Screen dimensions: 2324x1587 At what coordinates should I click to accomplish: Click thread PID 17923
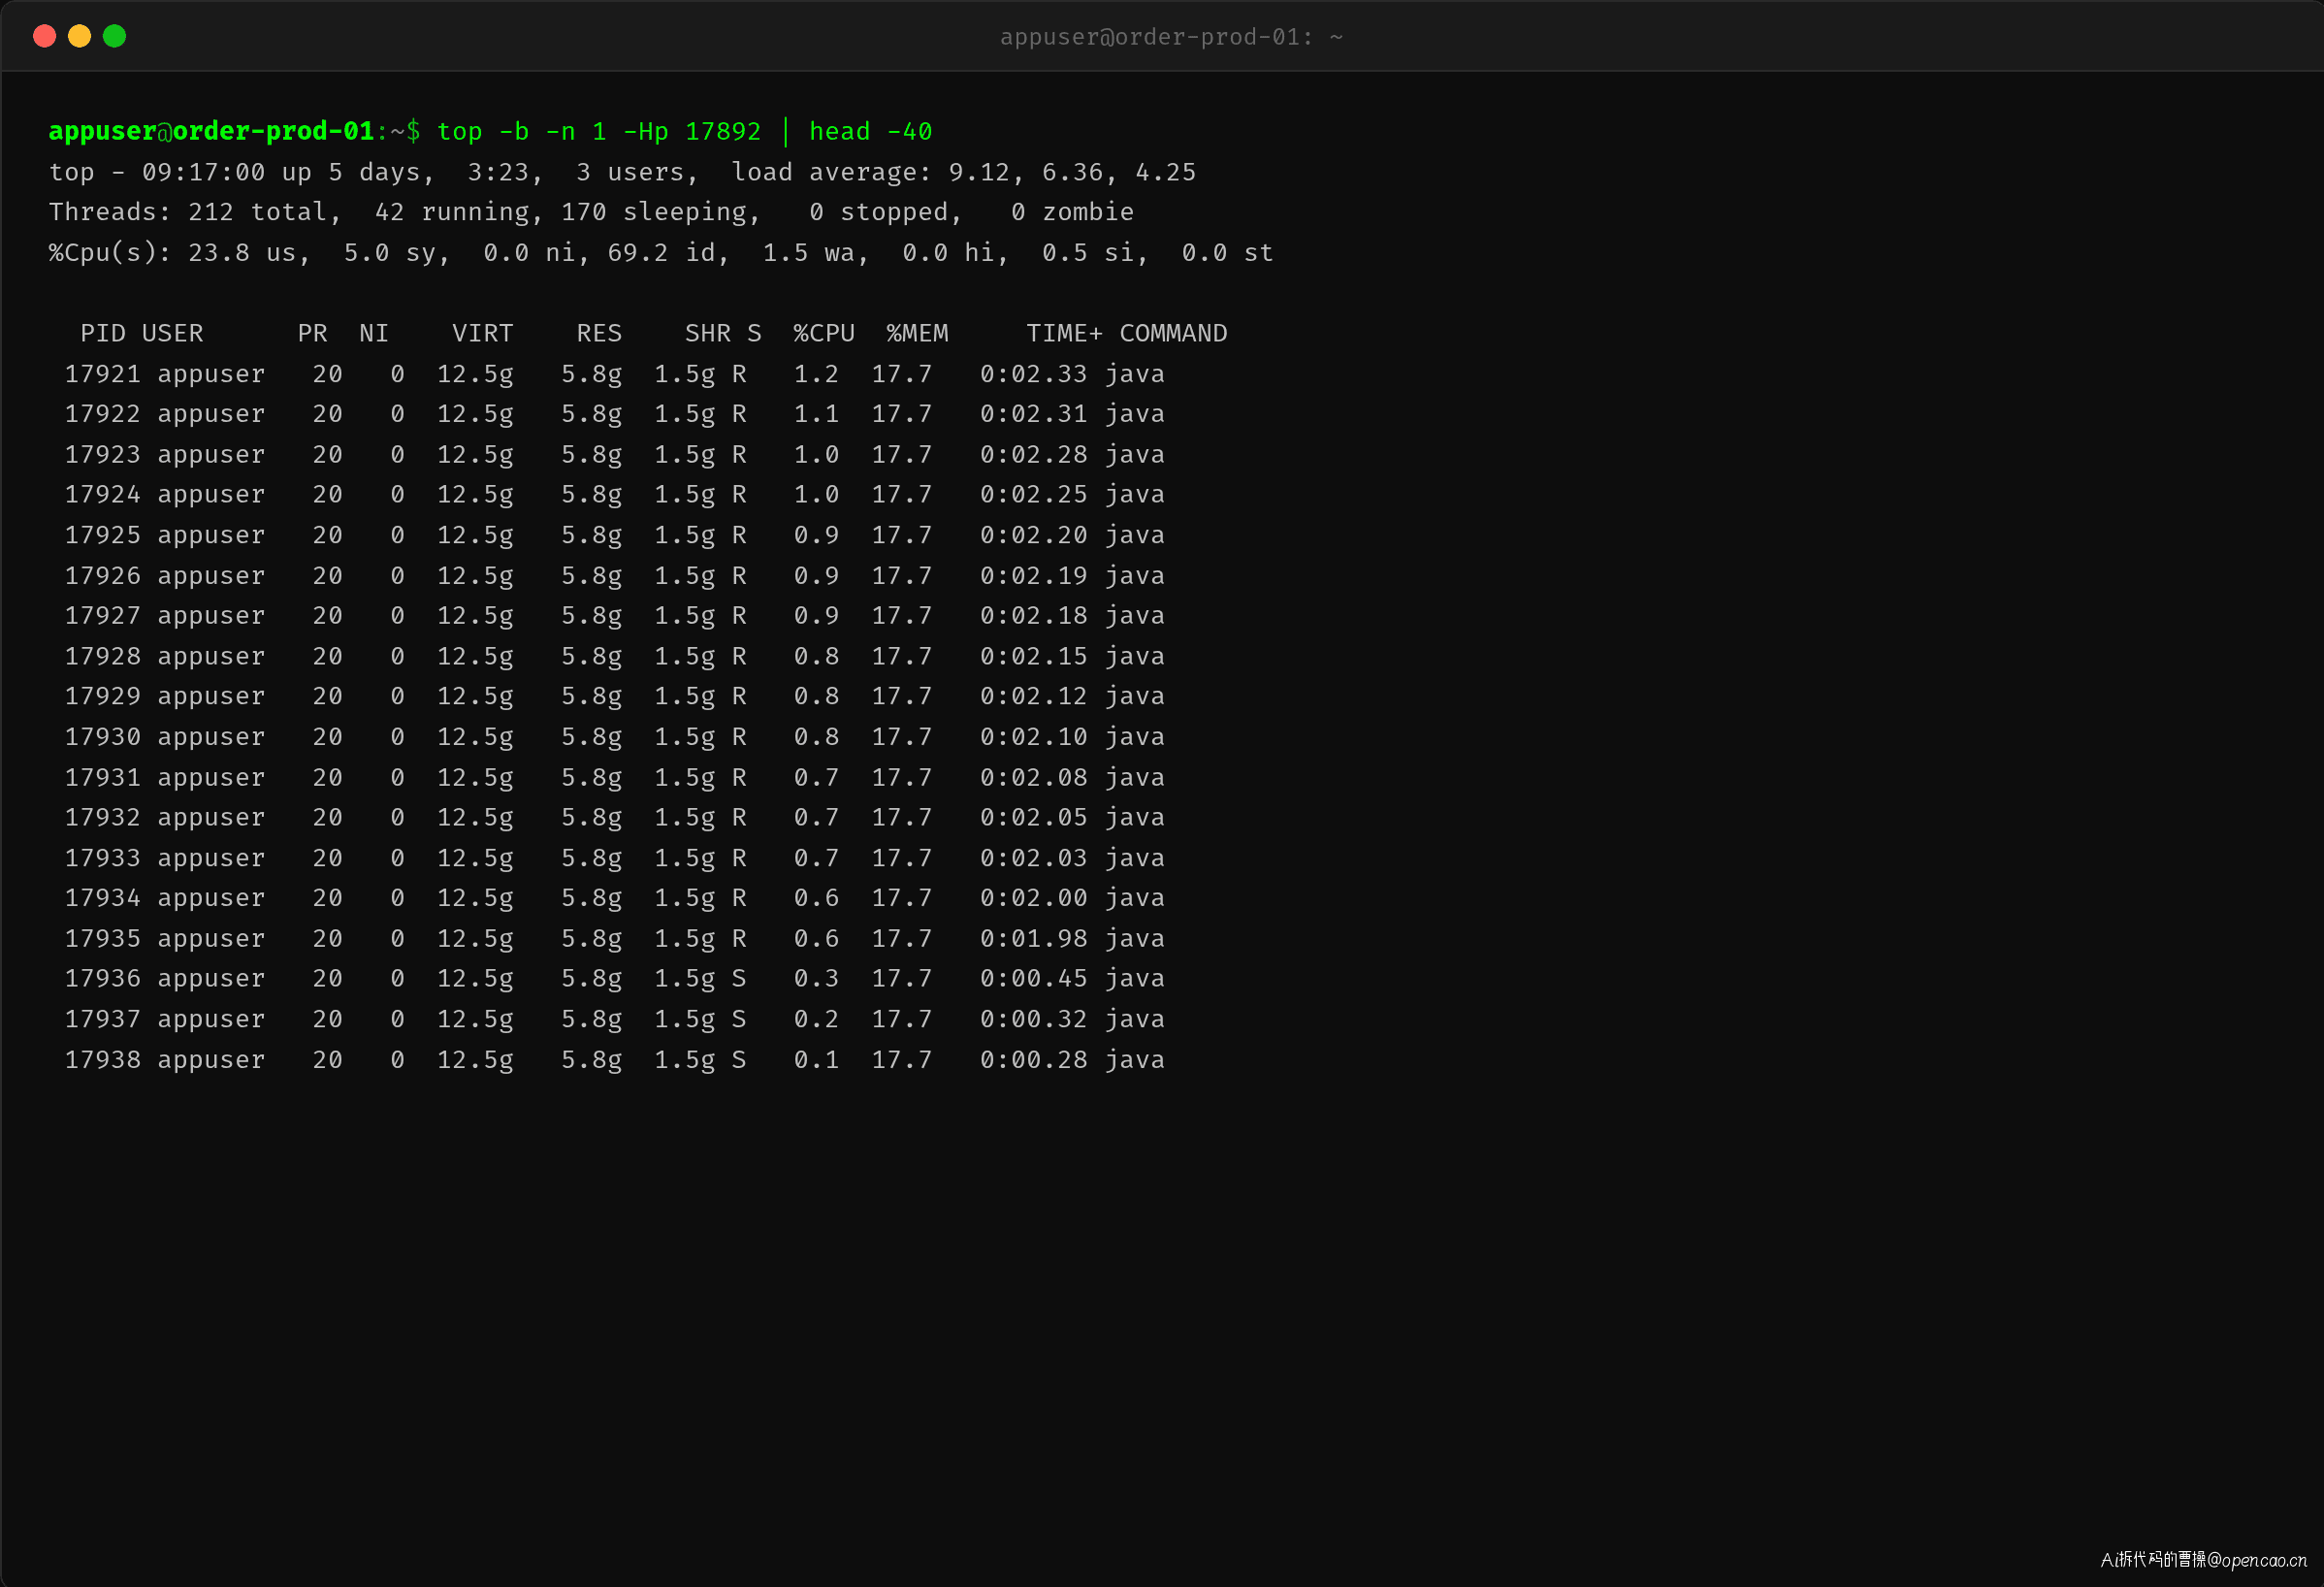[103, 454]
